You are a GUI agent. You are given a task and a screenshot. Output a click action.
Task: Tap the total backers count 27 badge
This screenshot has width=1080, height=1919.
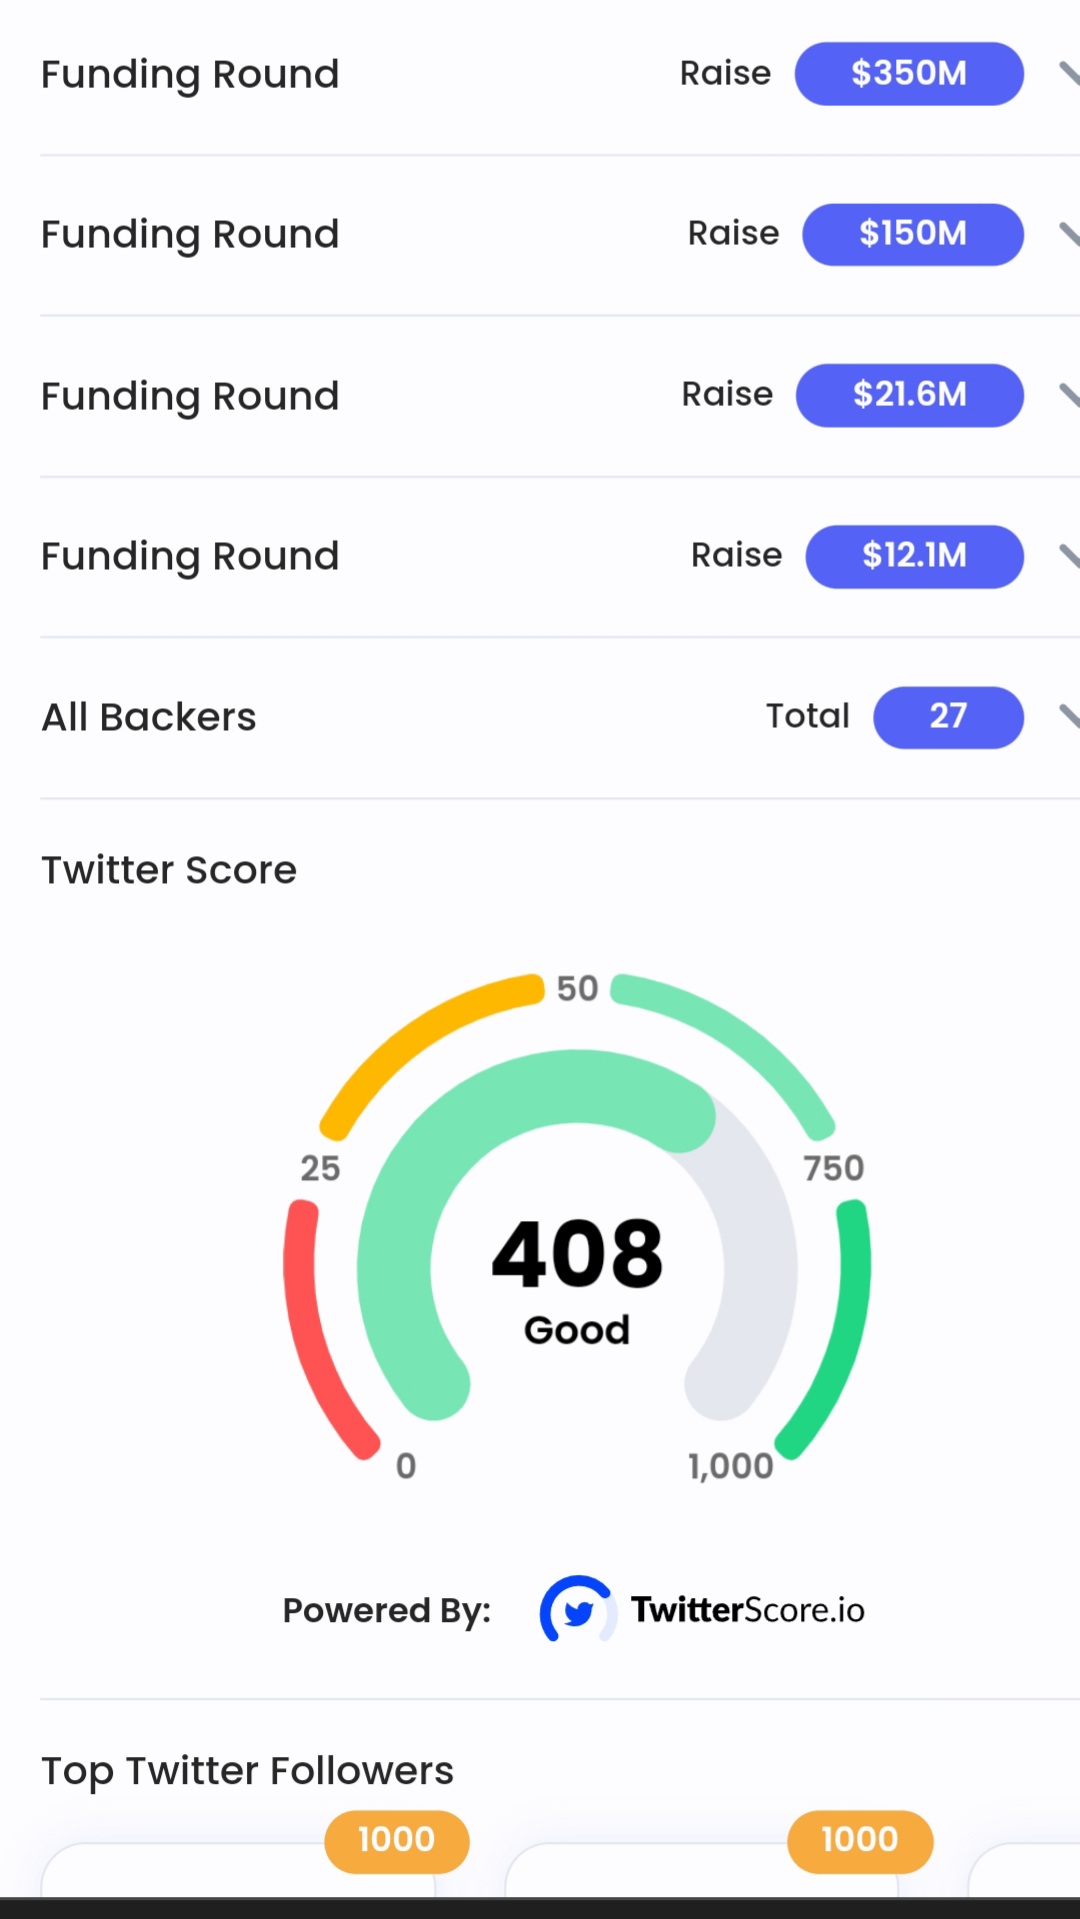pos(947,716)
